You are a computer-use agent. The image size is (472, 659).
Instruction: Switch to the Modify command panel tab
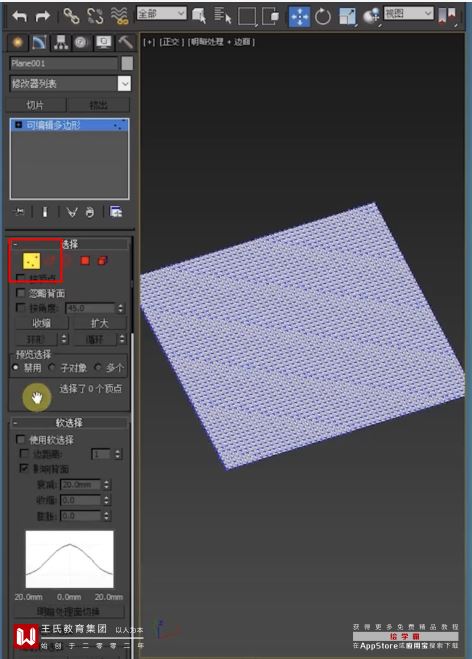[x=40, y=42]
